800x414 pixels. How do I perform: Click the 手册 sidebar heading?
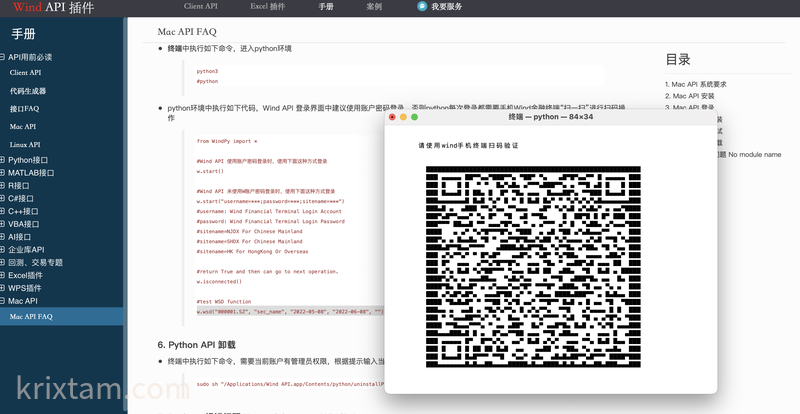click(23, 34)
